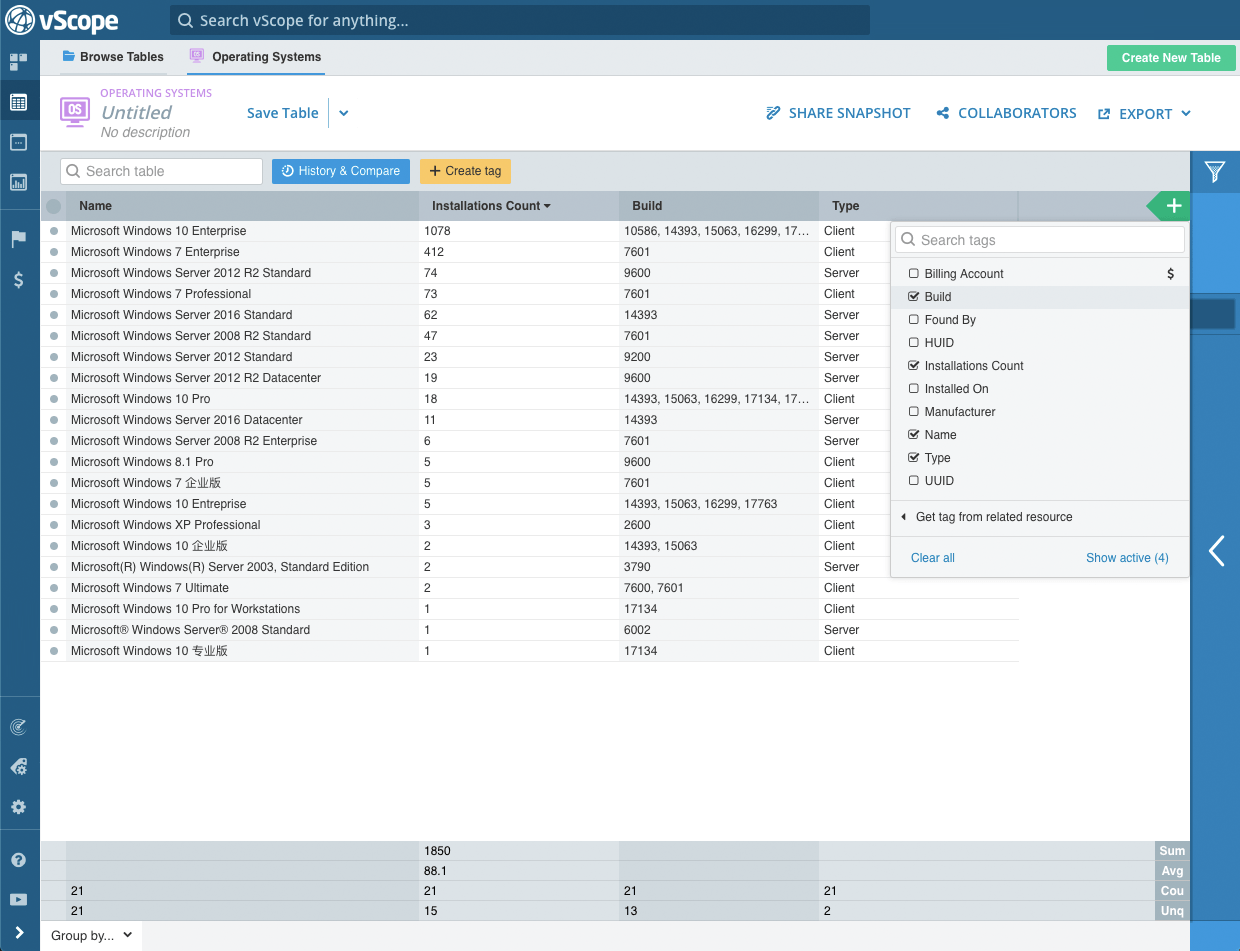Expand the left sidebar with bottom arrow
1240x951 pixels.
tap(19, 933)
